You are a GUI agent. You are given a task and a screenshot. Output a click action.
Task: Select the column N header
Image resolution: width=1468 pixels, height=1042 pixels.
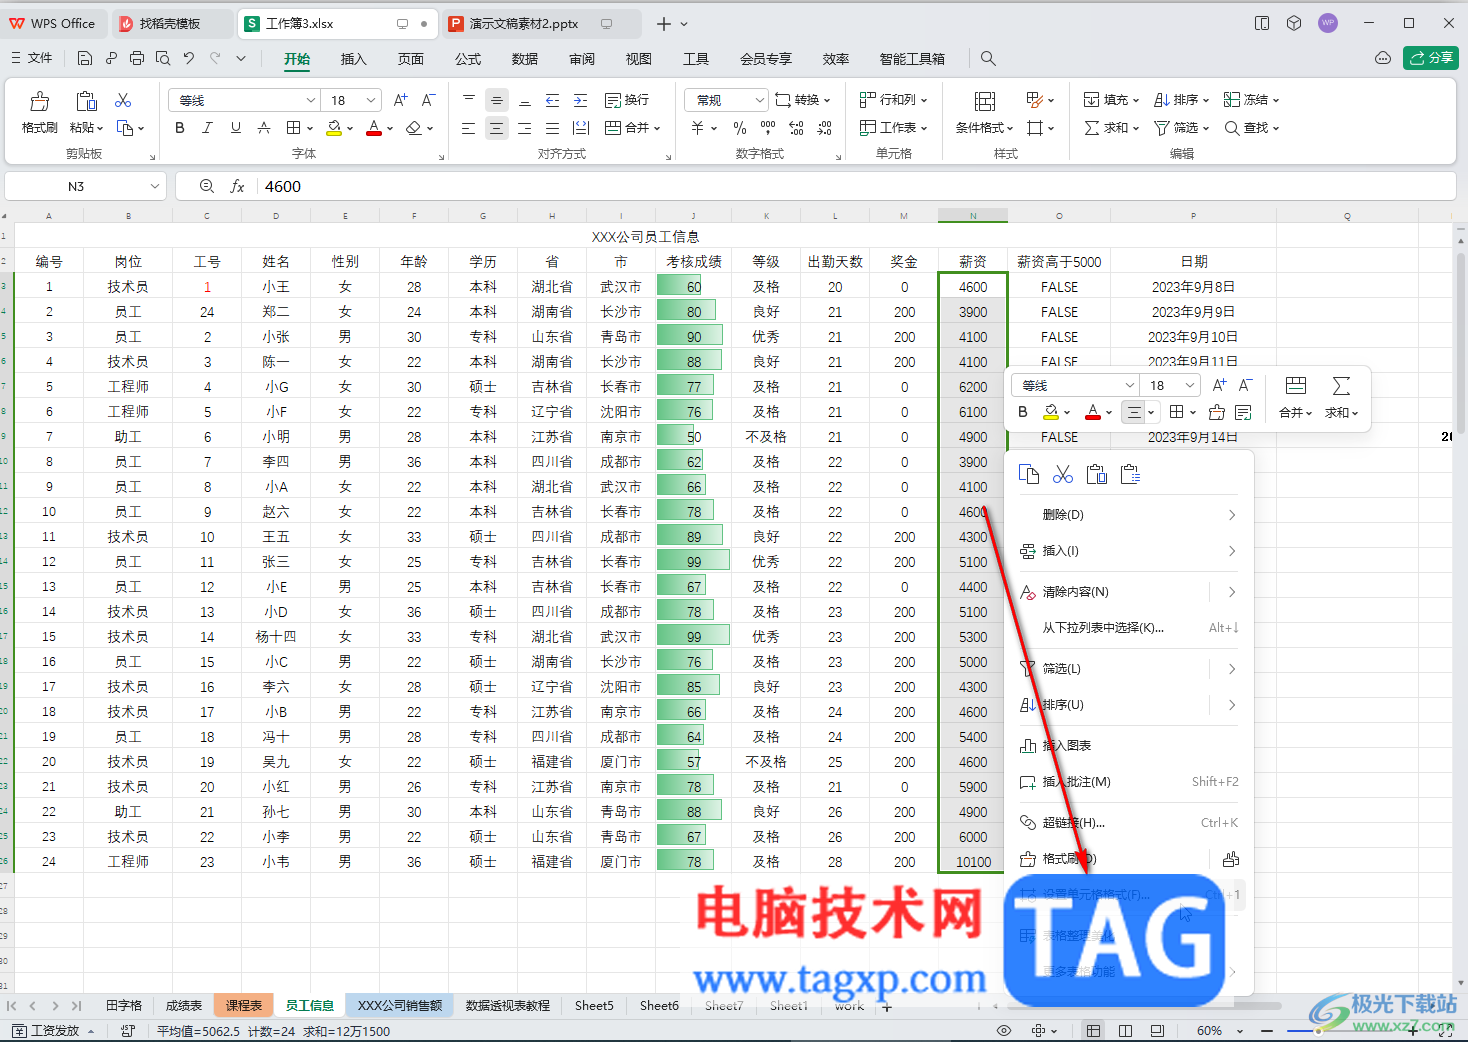click(973, 216)
